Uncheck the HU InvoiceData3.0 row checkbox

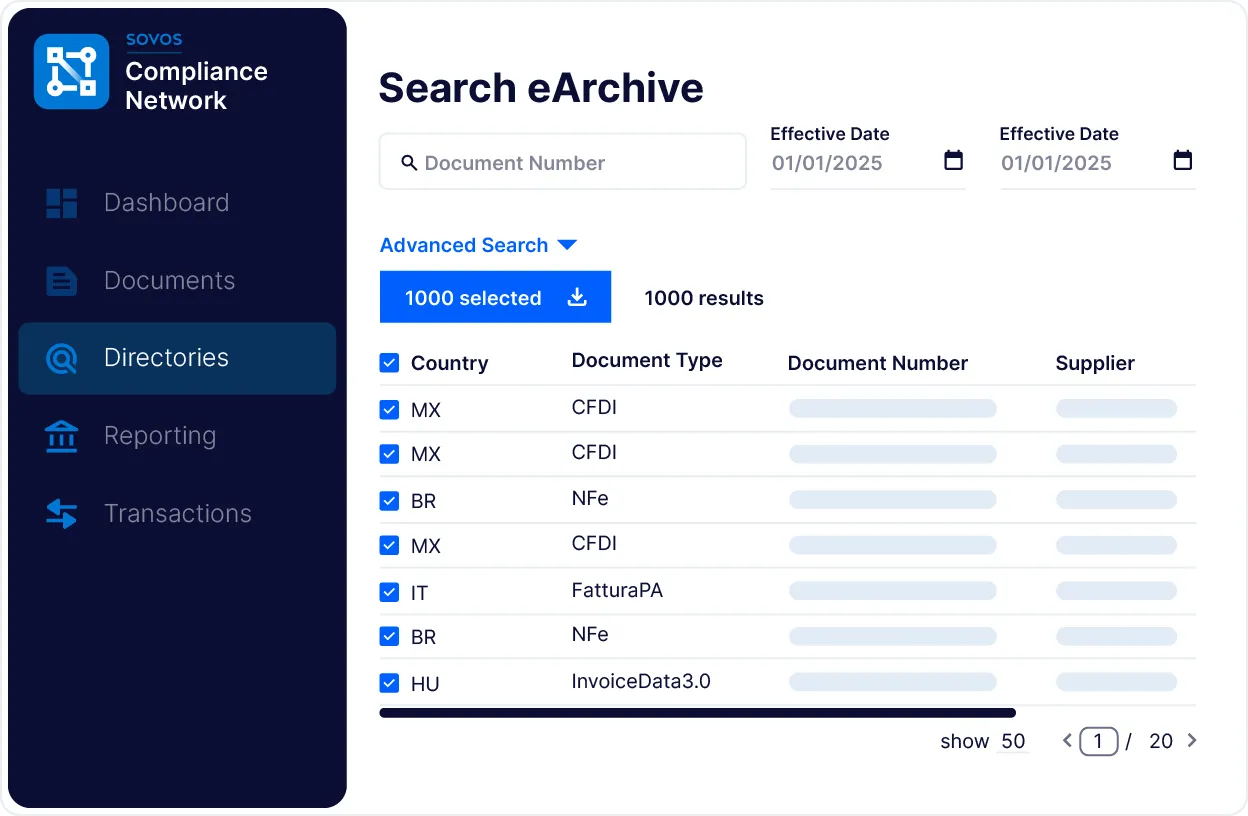pyautogui.click(x=390, y=683)
